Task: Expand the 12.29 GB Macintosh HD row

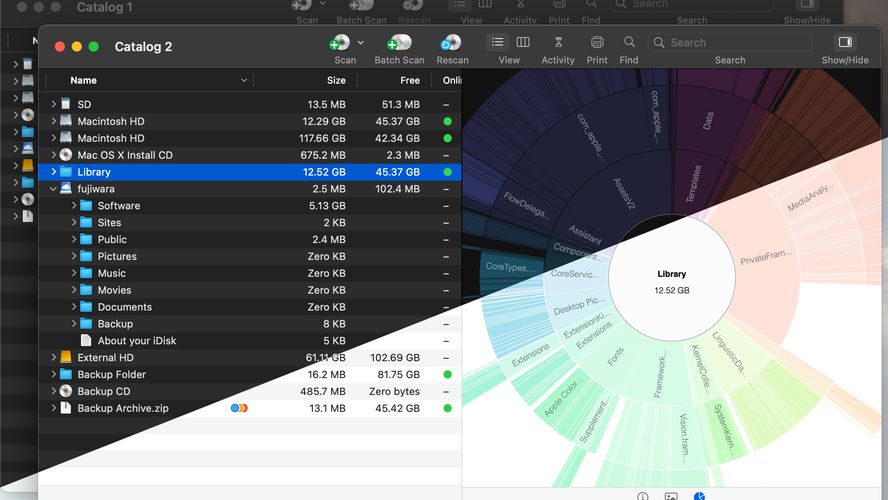Action: point(53,121)
